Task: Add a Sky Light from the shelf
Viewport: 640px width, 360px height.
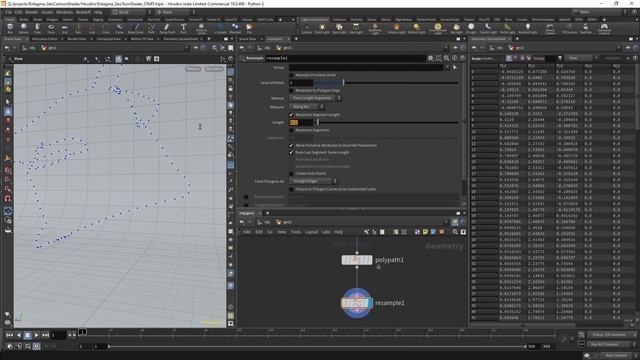Action: pos(456,28)
